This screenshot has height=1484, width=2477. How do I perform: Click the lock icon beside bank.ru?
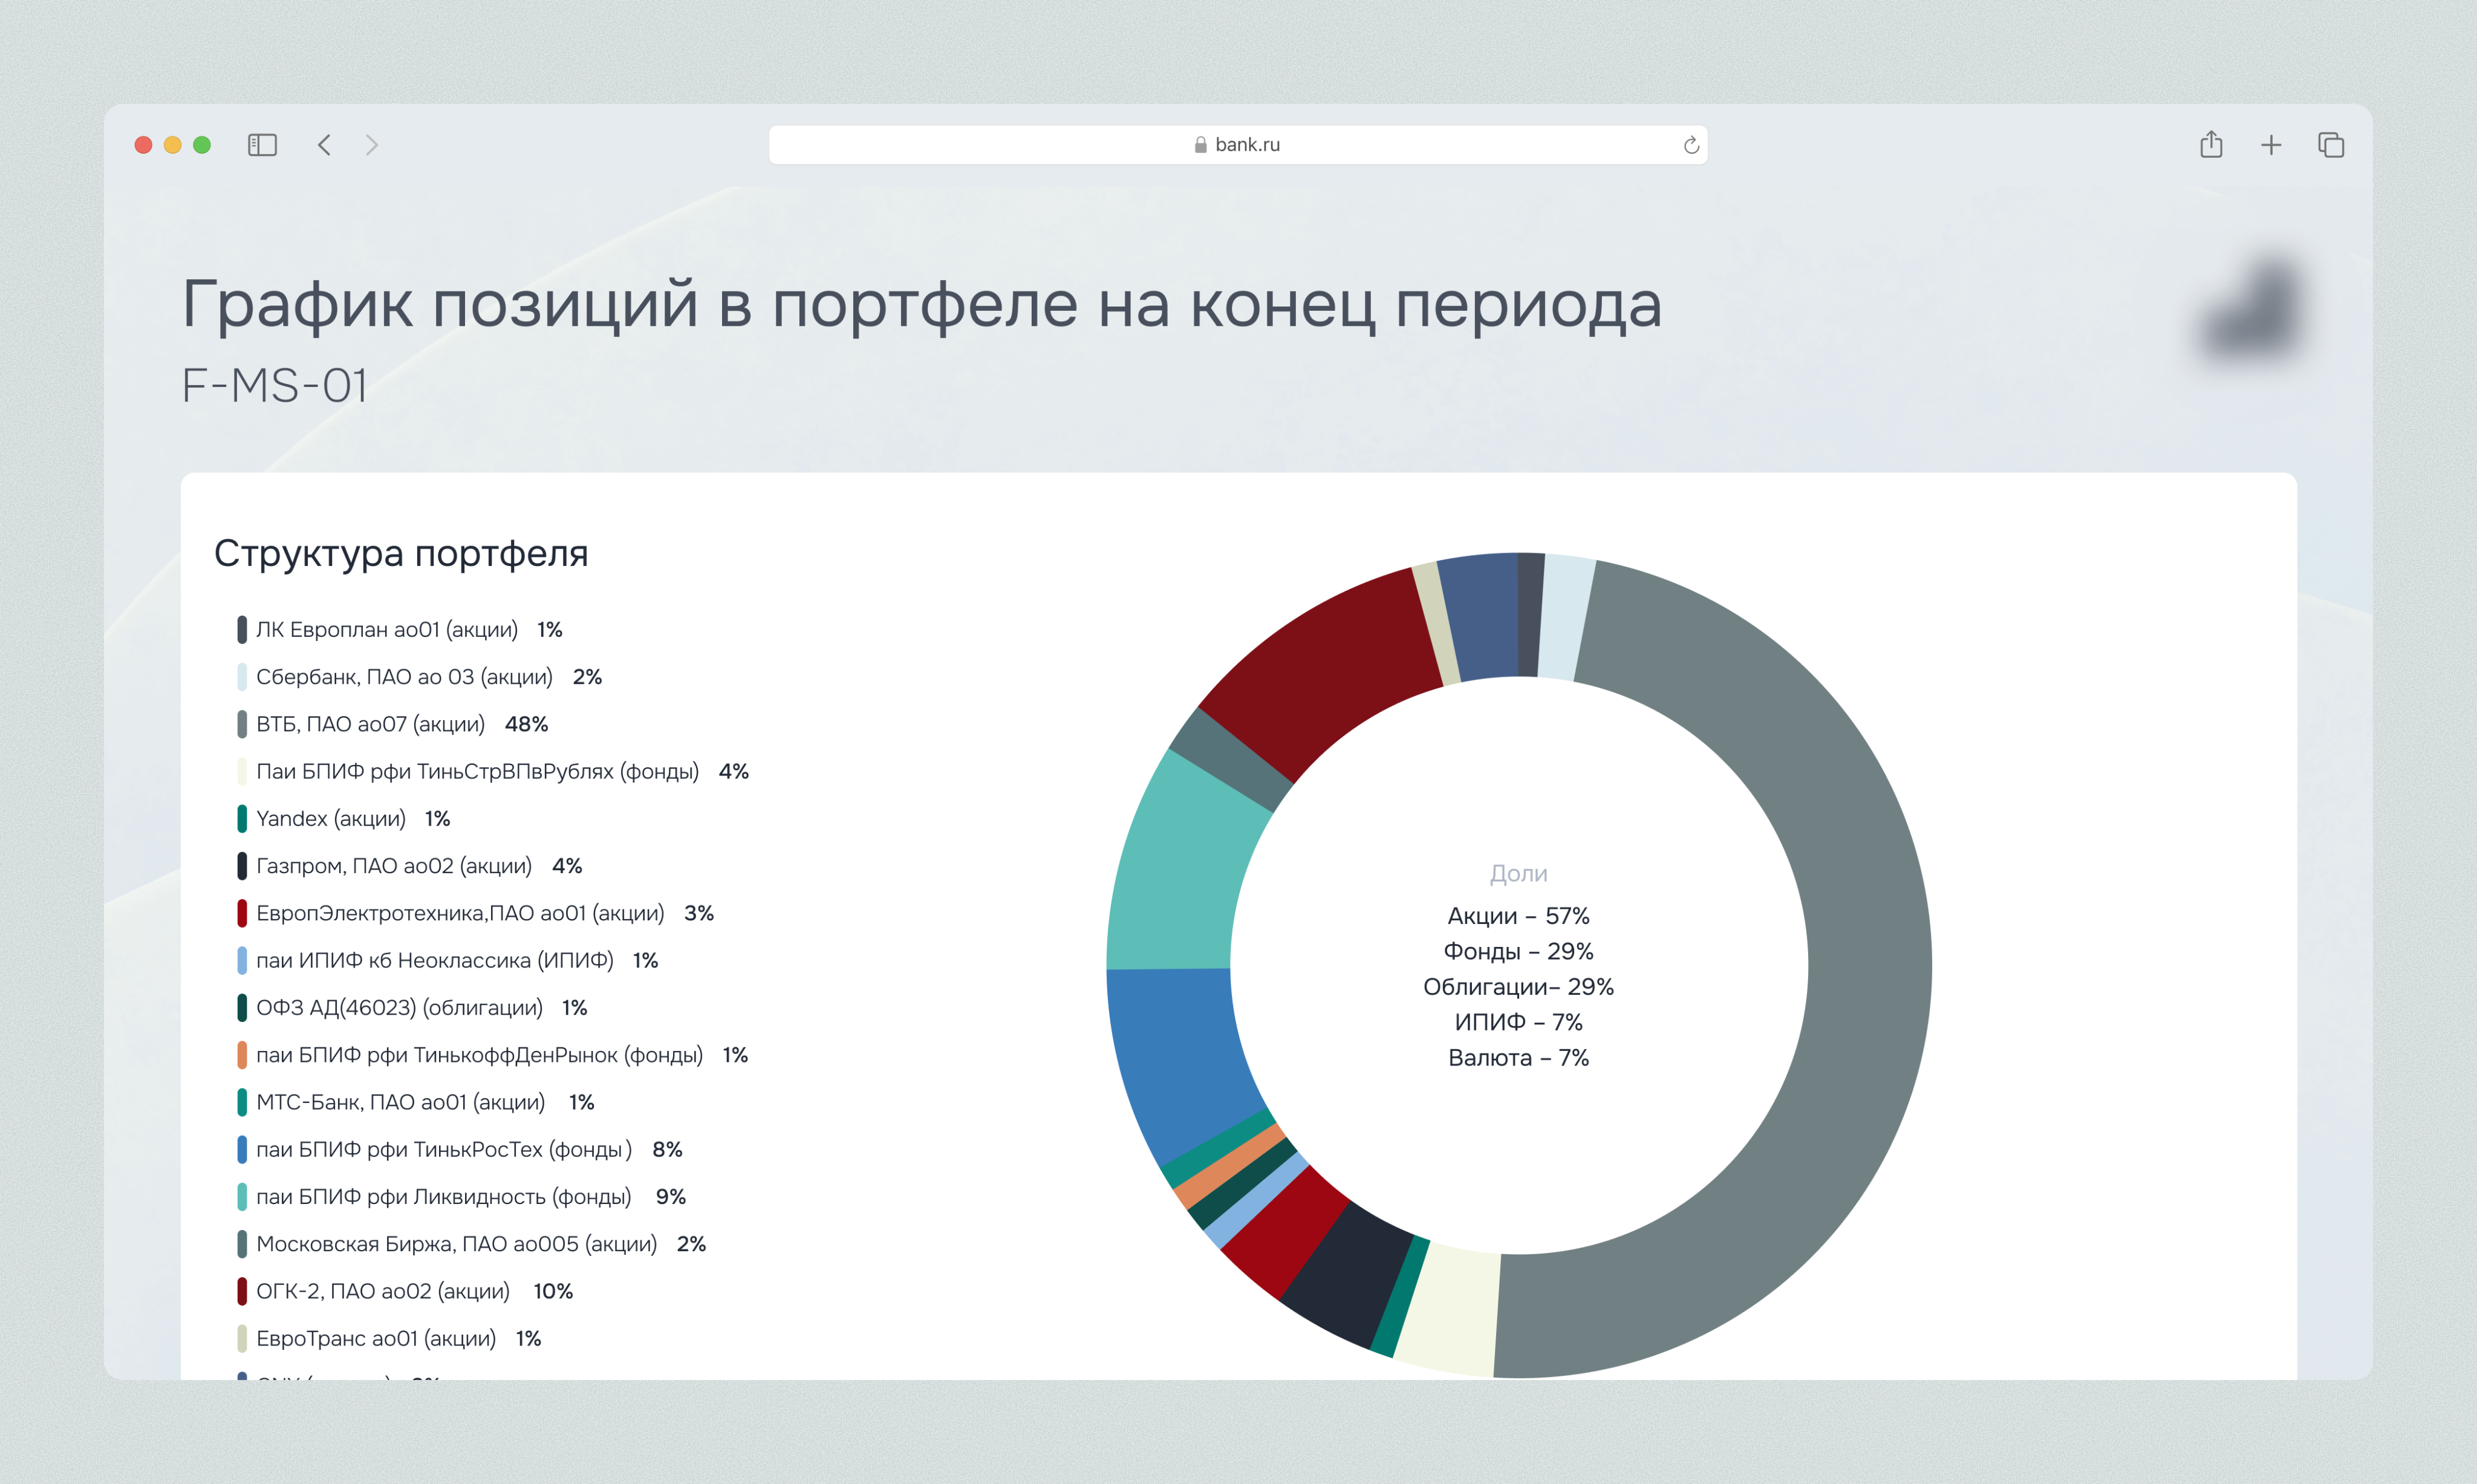[x=1200, y=145]
